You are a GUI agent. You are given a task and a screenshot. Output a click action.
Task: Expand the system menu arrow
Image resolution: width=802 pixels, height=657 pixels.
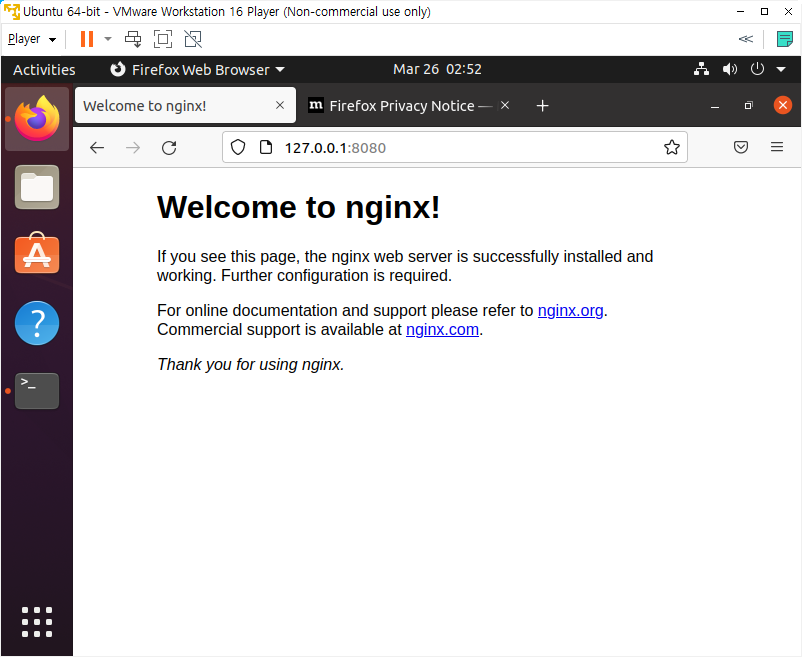(x=781, y=70)
